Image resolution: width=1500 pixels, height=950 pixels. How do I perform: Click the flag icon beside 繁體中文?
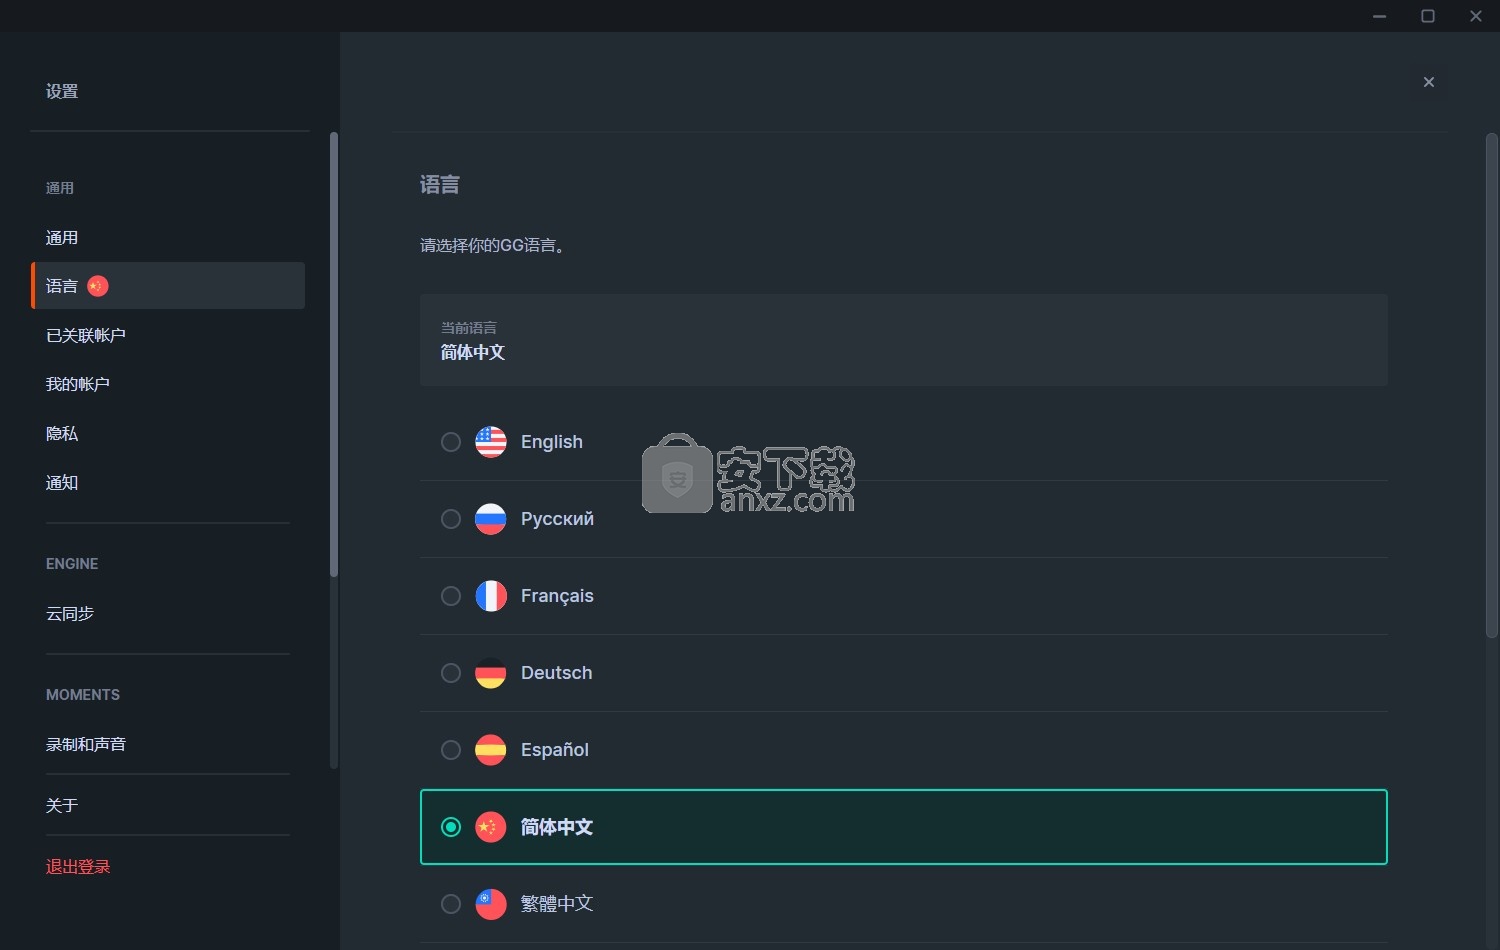point(490,904)
